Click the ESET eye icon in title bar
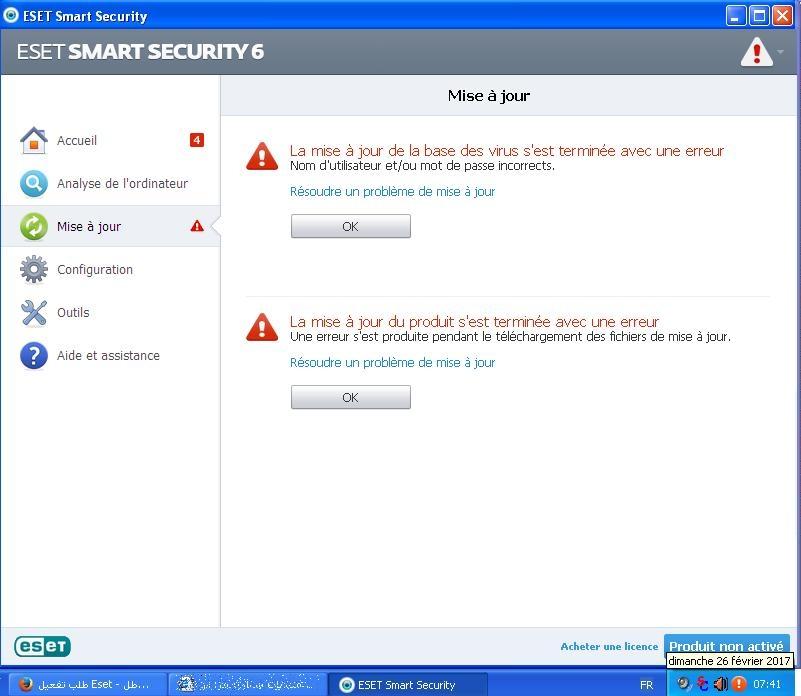Screen dimensions: 801x696 (11, 15)
